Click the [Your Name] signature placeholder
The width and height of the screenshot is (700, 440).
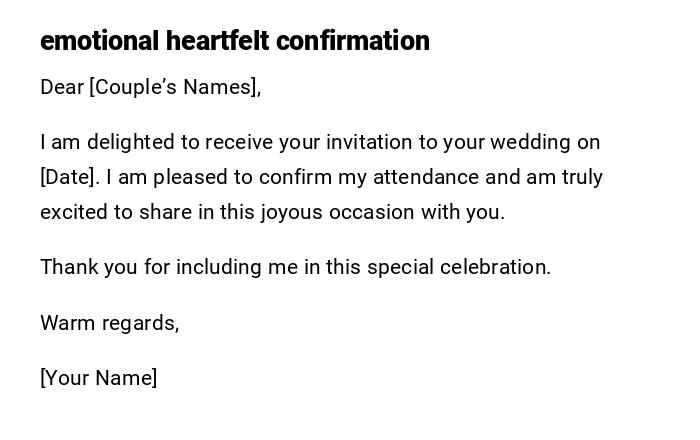tap(98, 378)
